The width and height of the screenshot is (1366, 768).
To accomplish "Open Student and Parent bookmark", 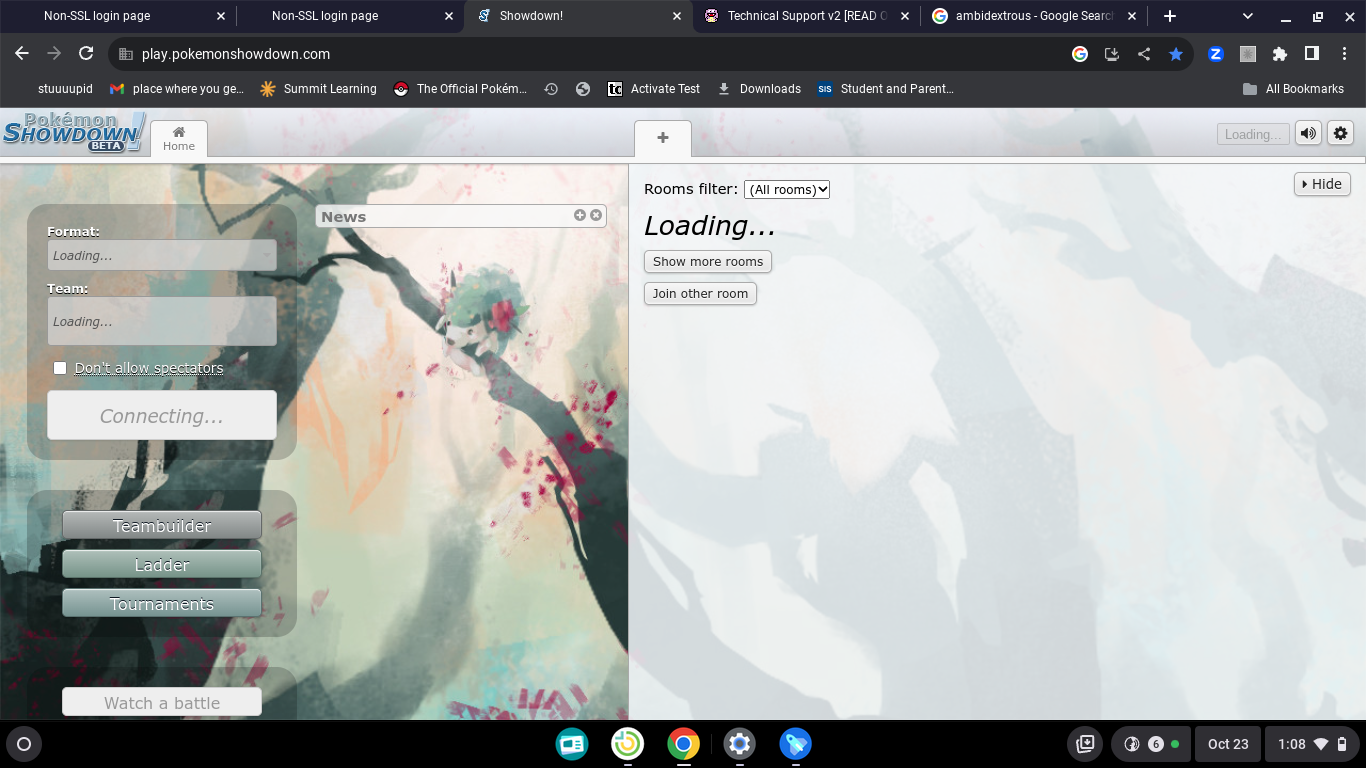I will 886,89.
